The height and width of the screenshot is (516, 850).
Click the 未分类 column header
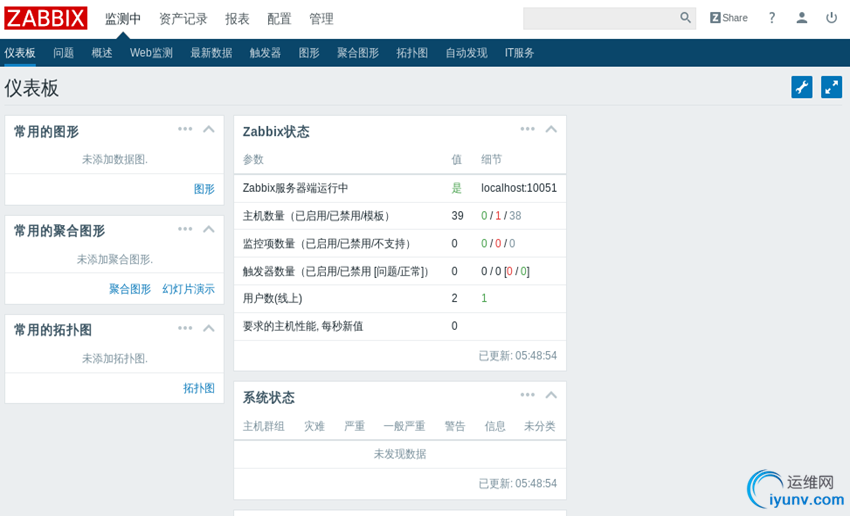tap(539, 426)
